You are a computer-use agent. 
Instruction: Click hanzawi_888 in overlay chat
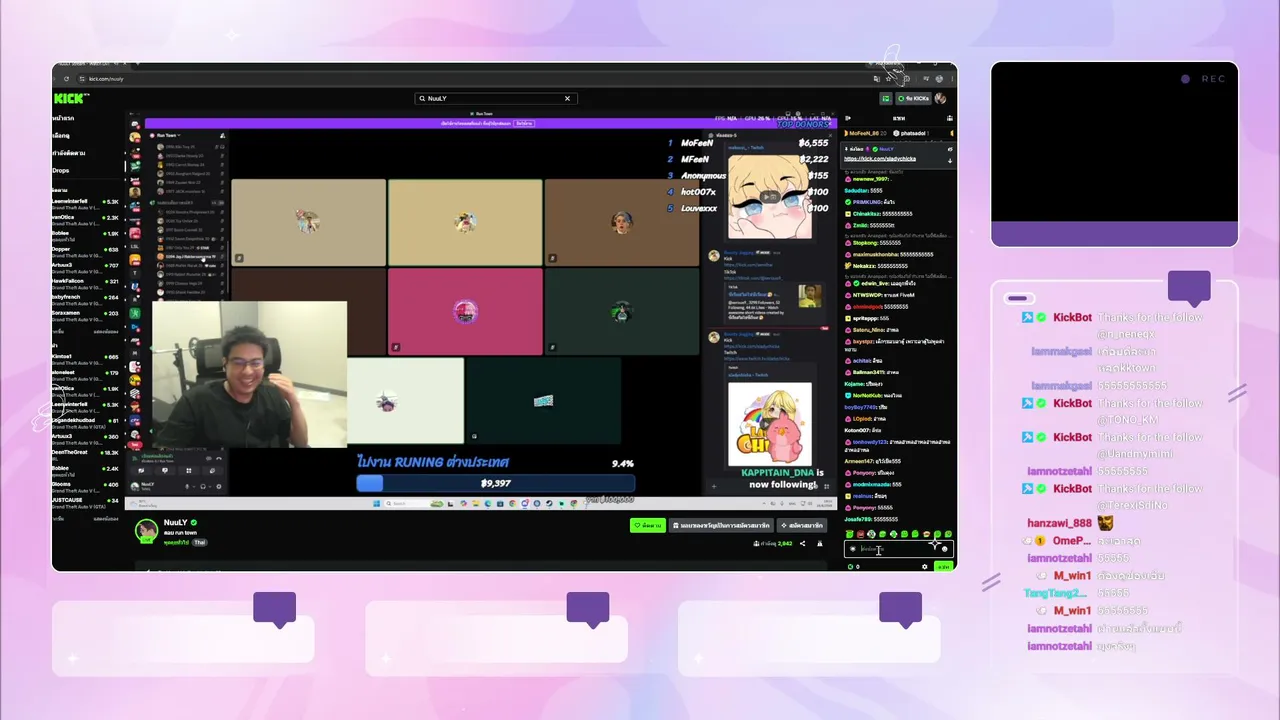[x=1059, y=523]
